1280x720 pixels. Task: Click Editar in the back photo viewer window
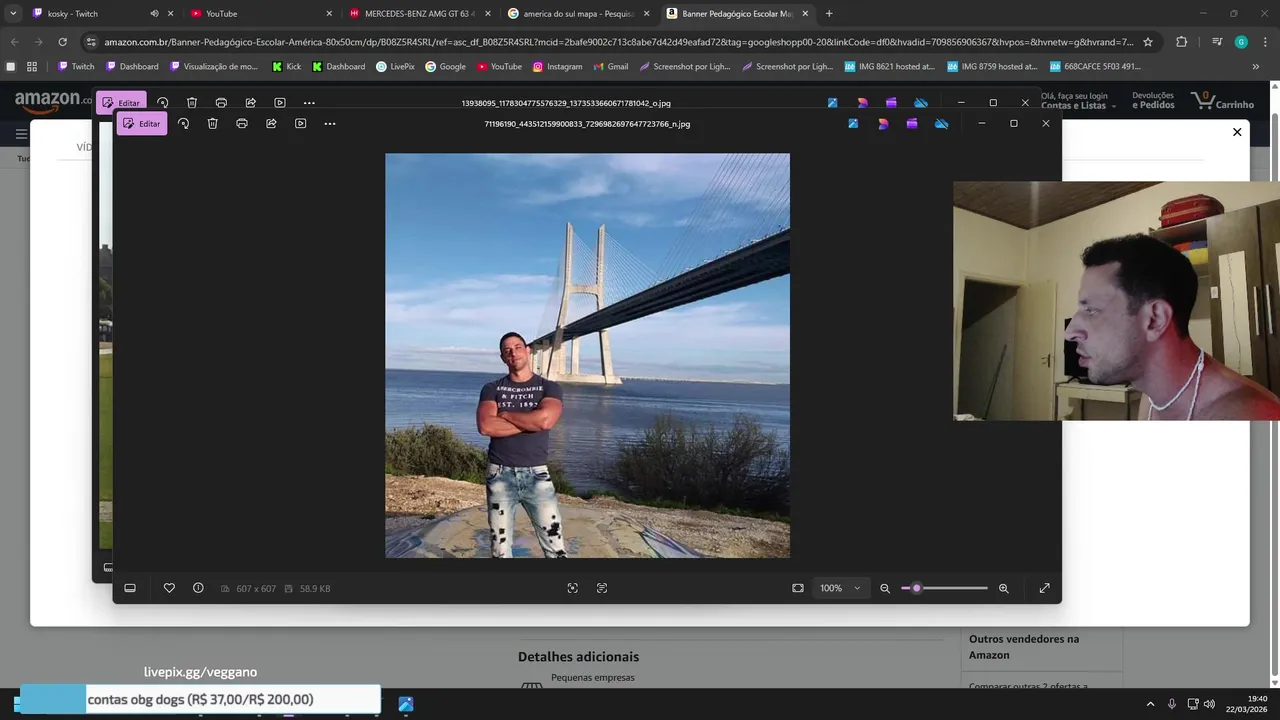coord(122,103)
